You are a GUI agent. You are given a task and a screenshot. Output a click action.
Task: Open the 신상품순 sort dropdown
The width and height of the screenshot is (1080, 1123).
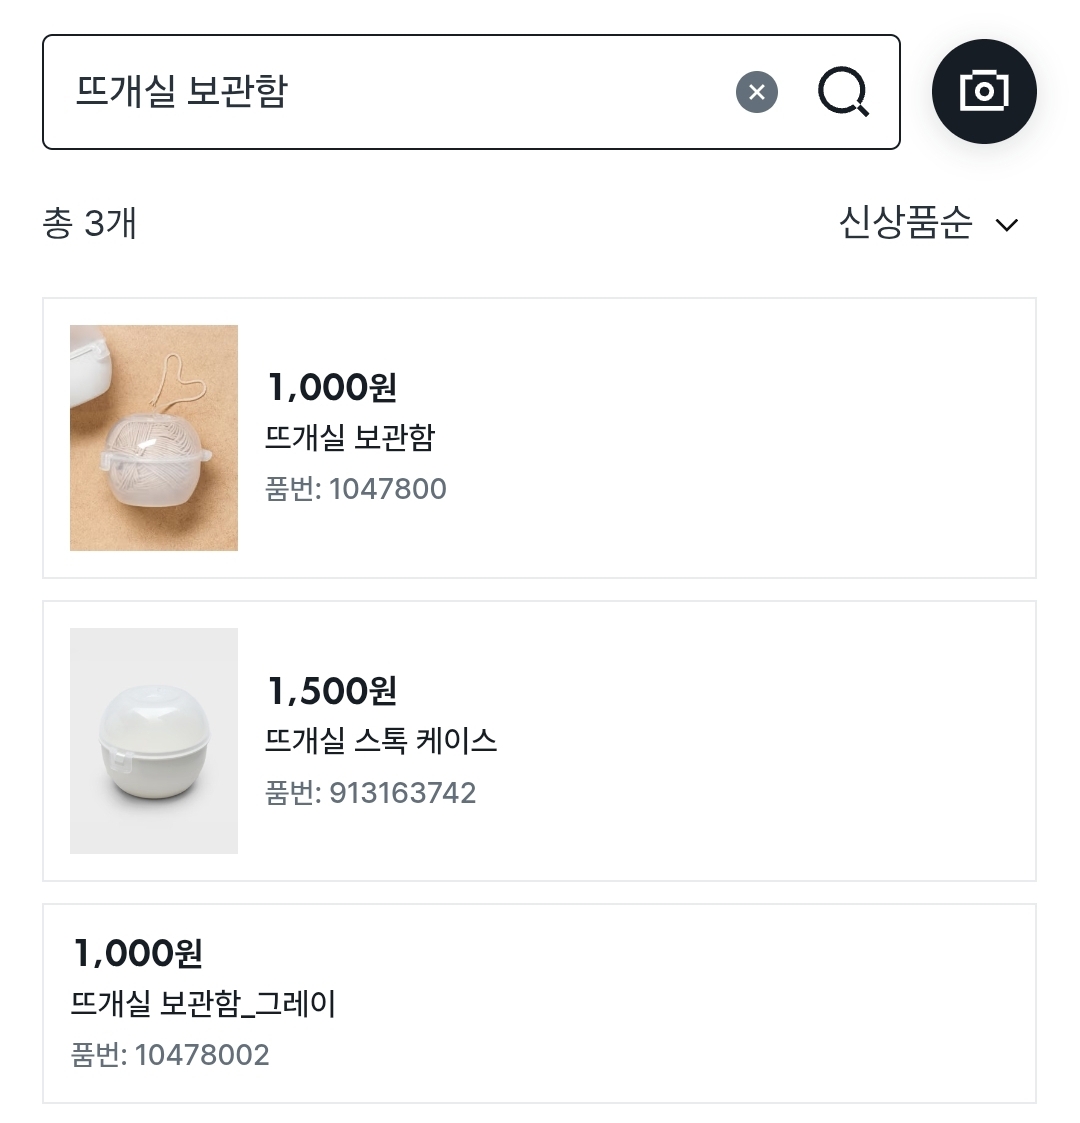tap(905, 222)
